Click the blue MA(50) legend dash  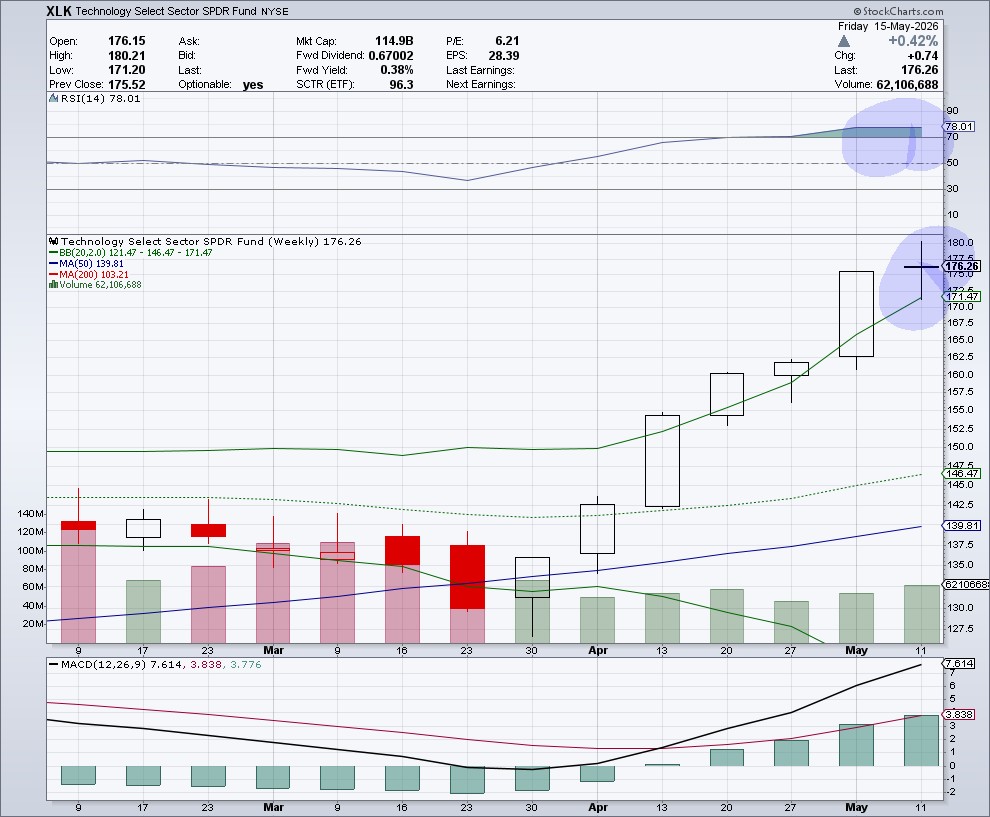[53, 264]
